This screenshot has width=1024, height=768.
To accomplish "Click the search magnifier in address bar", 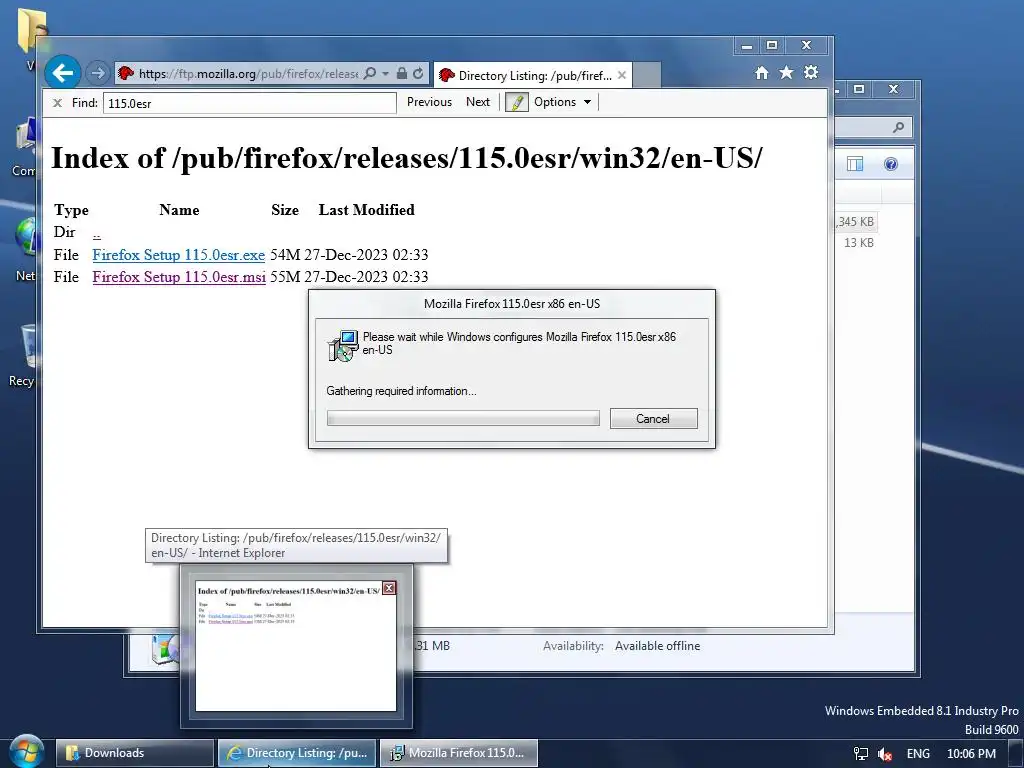I will pyautogui.click(x=370, y=73).
